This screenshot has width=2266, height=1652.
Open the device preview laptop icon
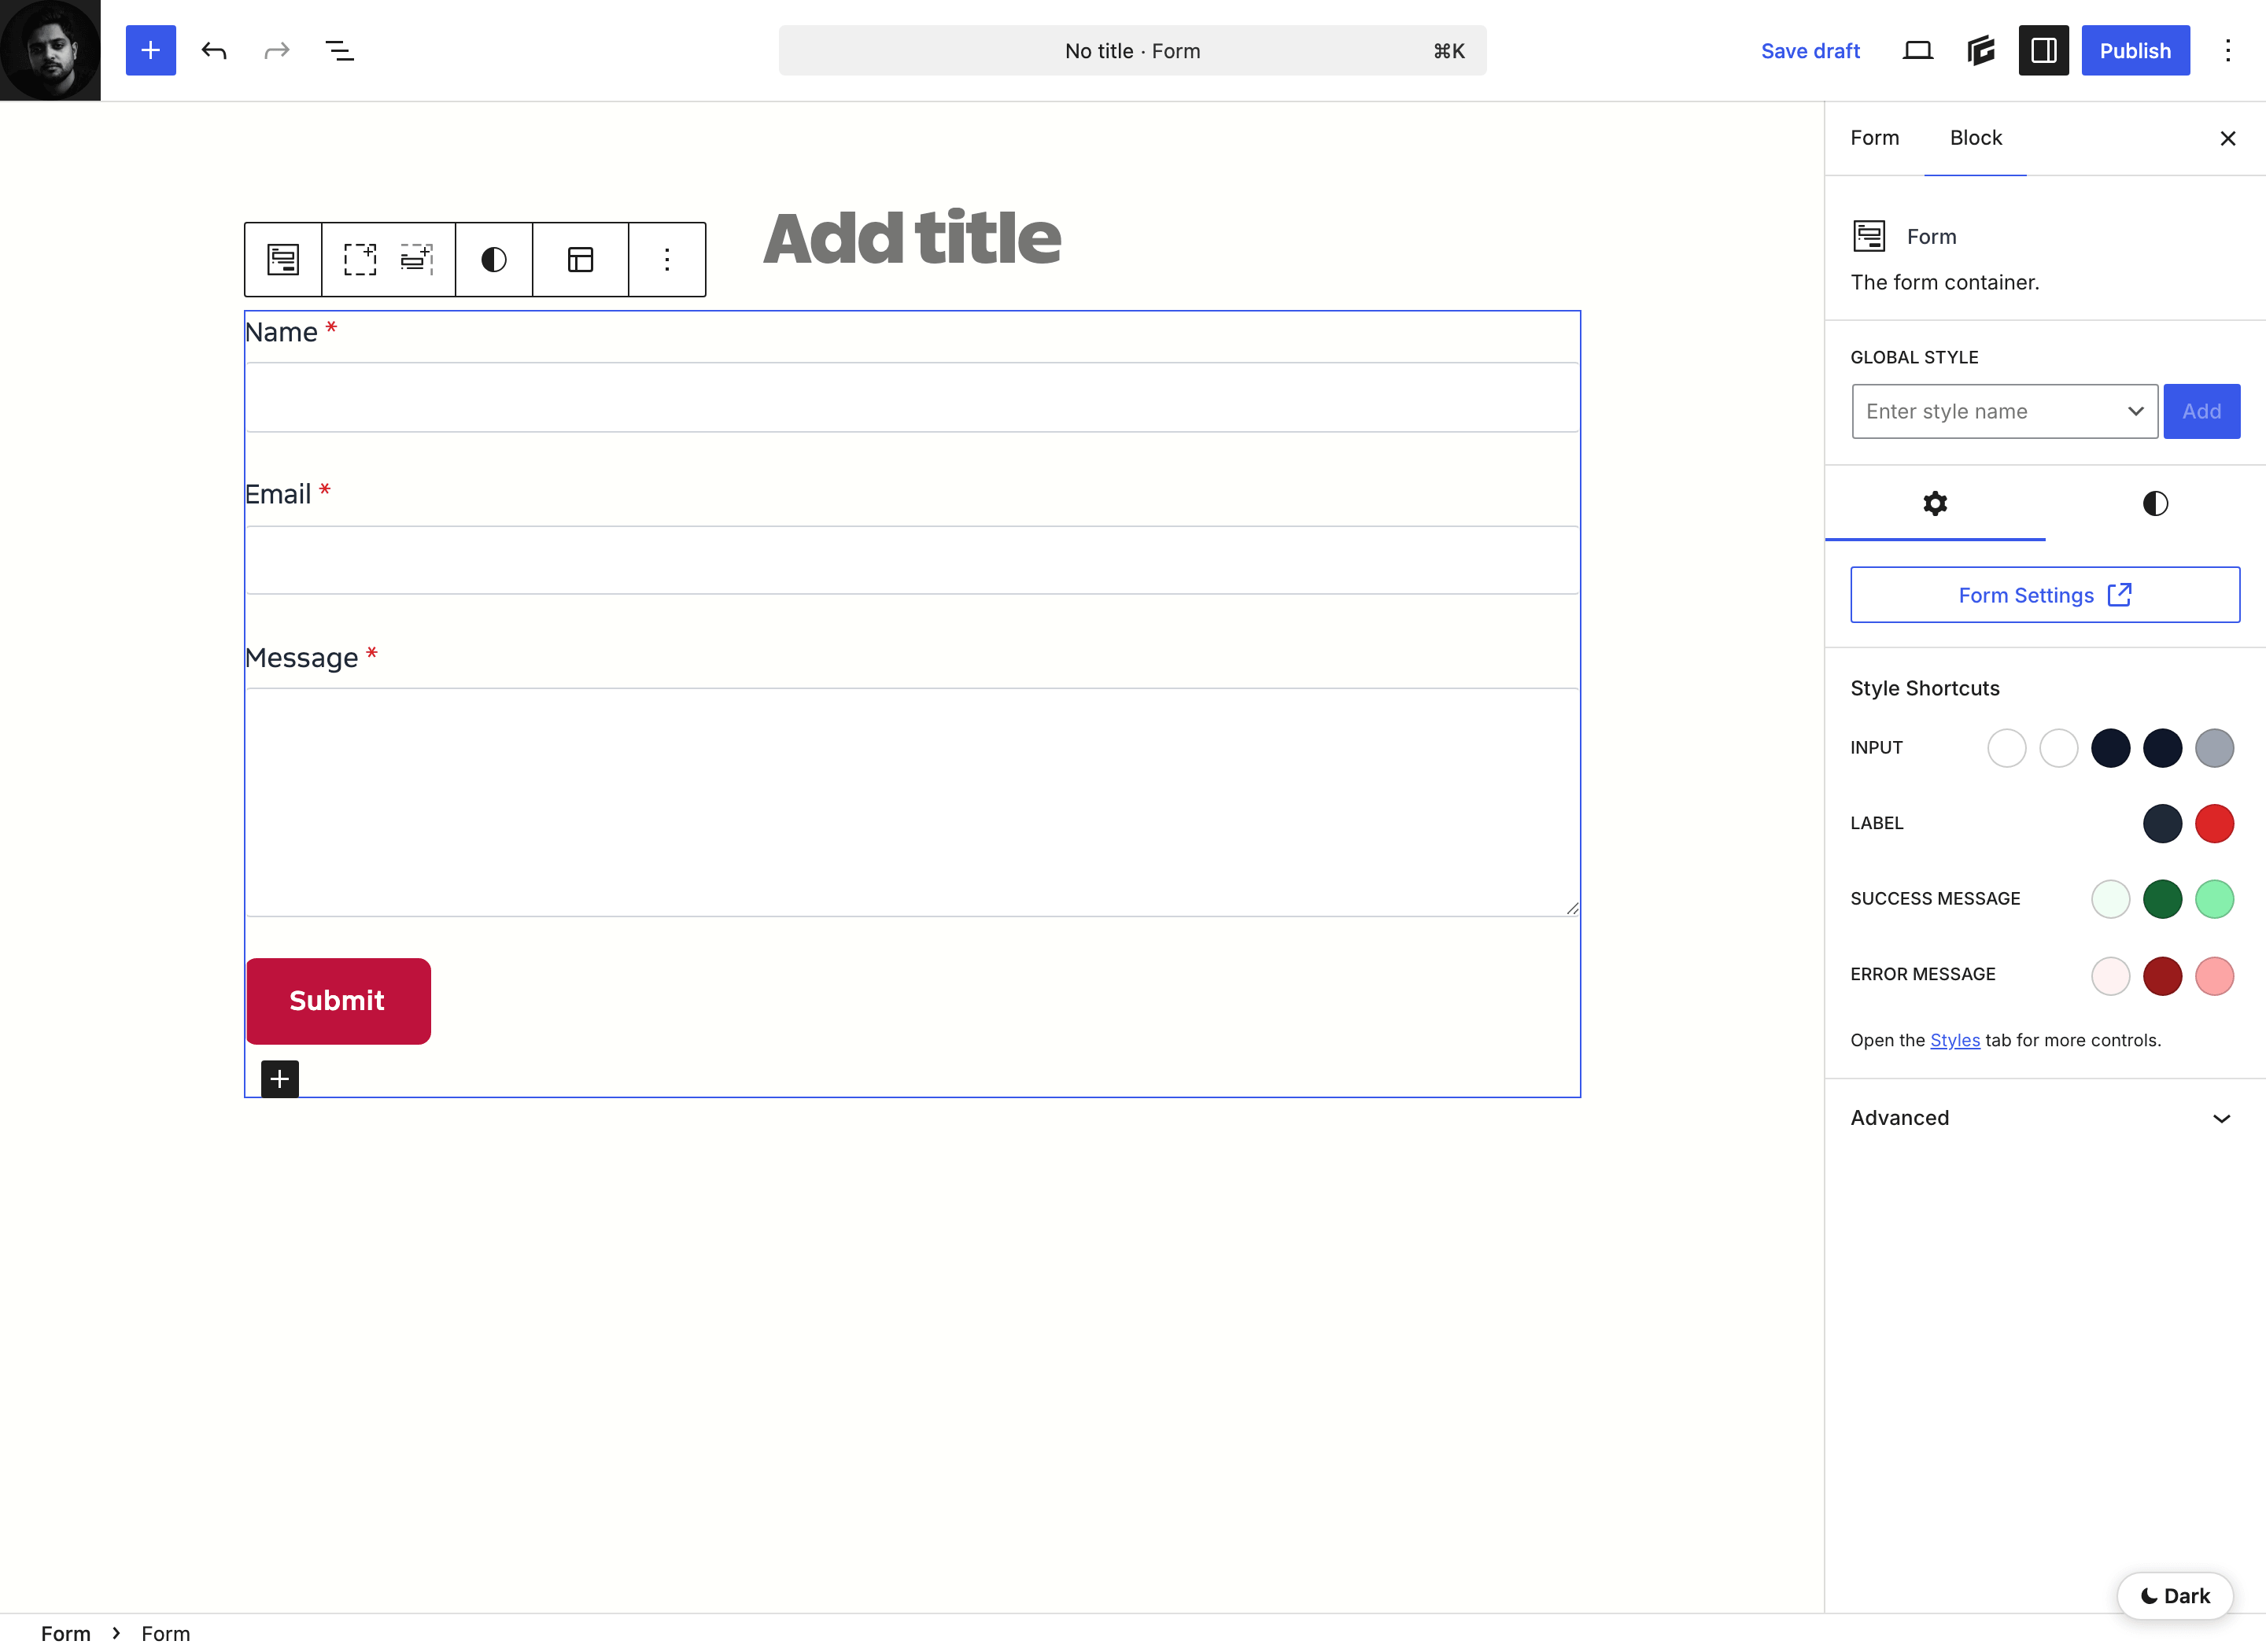pos(1917,50)
